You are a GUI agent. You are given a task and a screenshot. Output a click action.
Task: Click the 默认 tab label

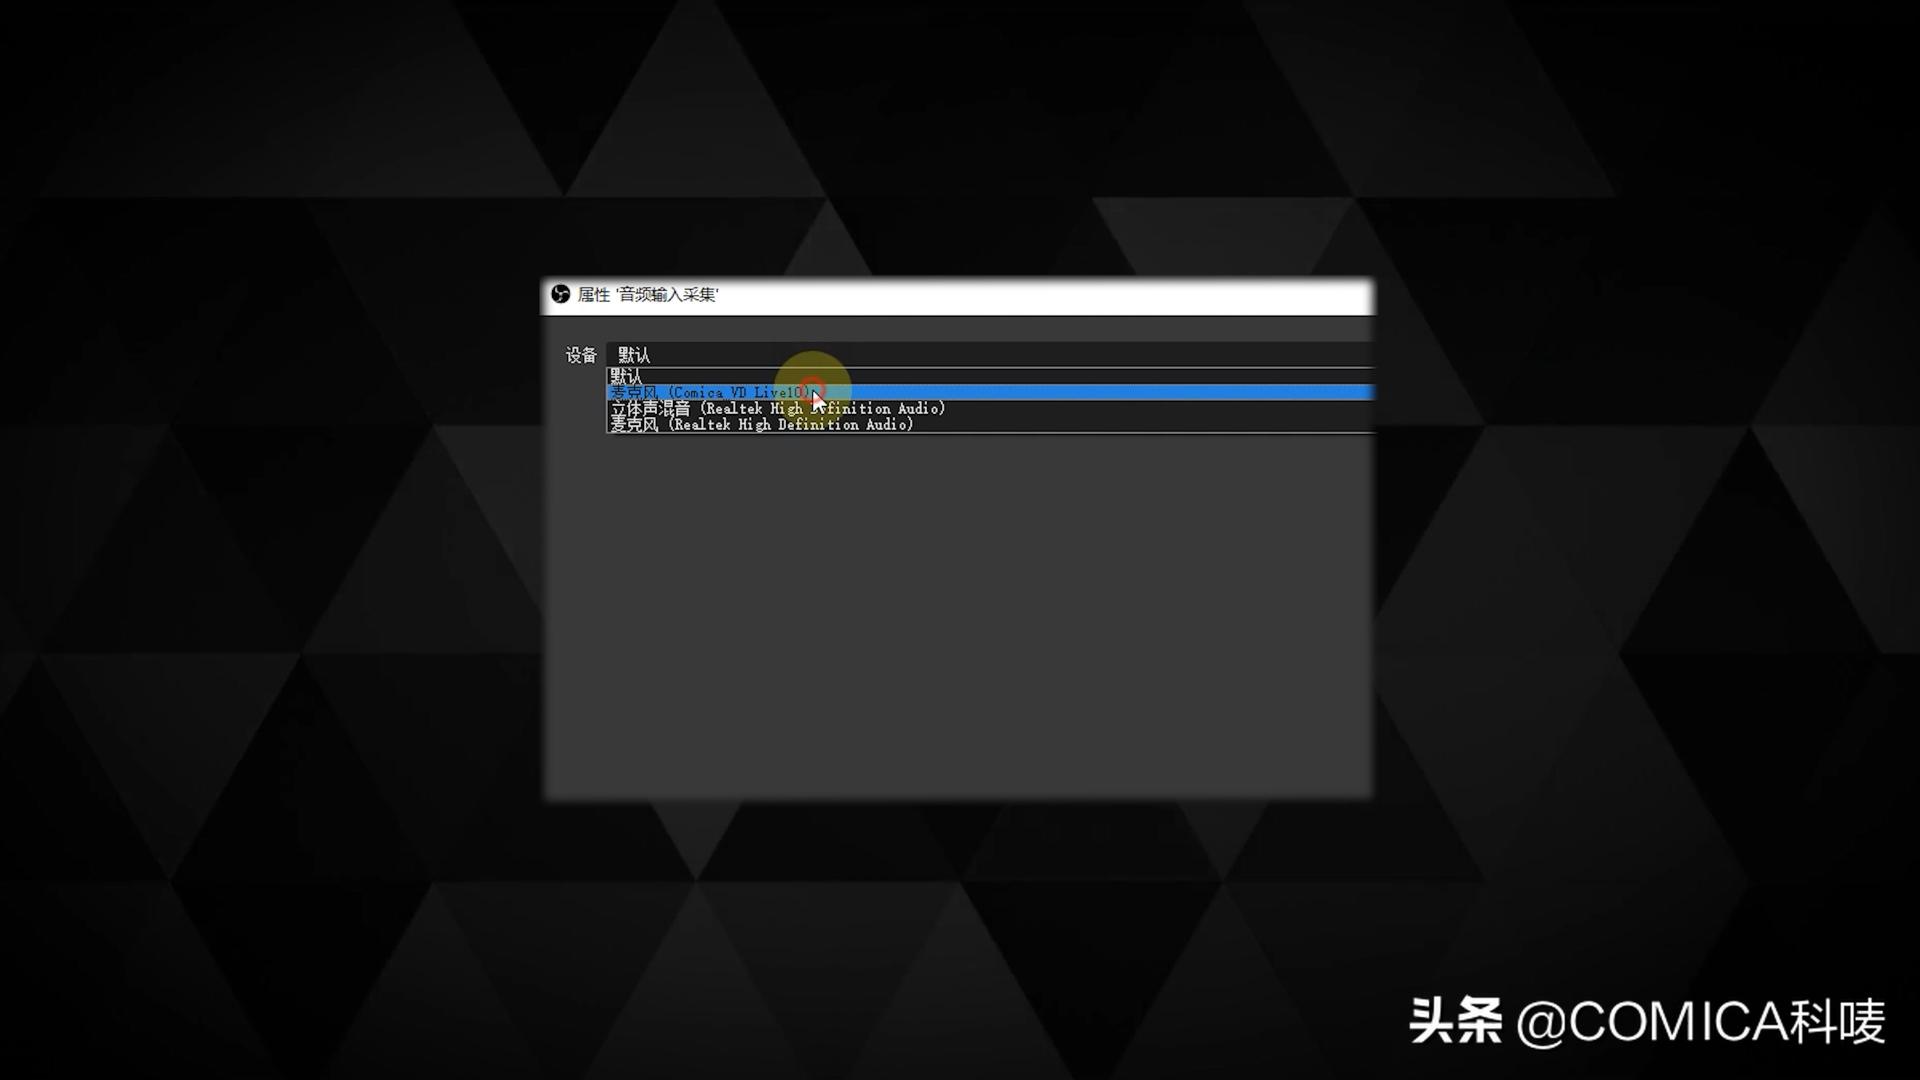[633, 355]
